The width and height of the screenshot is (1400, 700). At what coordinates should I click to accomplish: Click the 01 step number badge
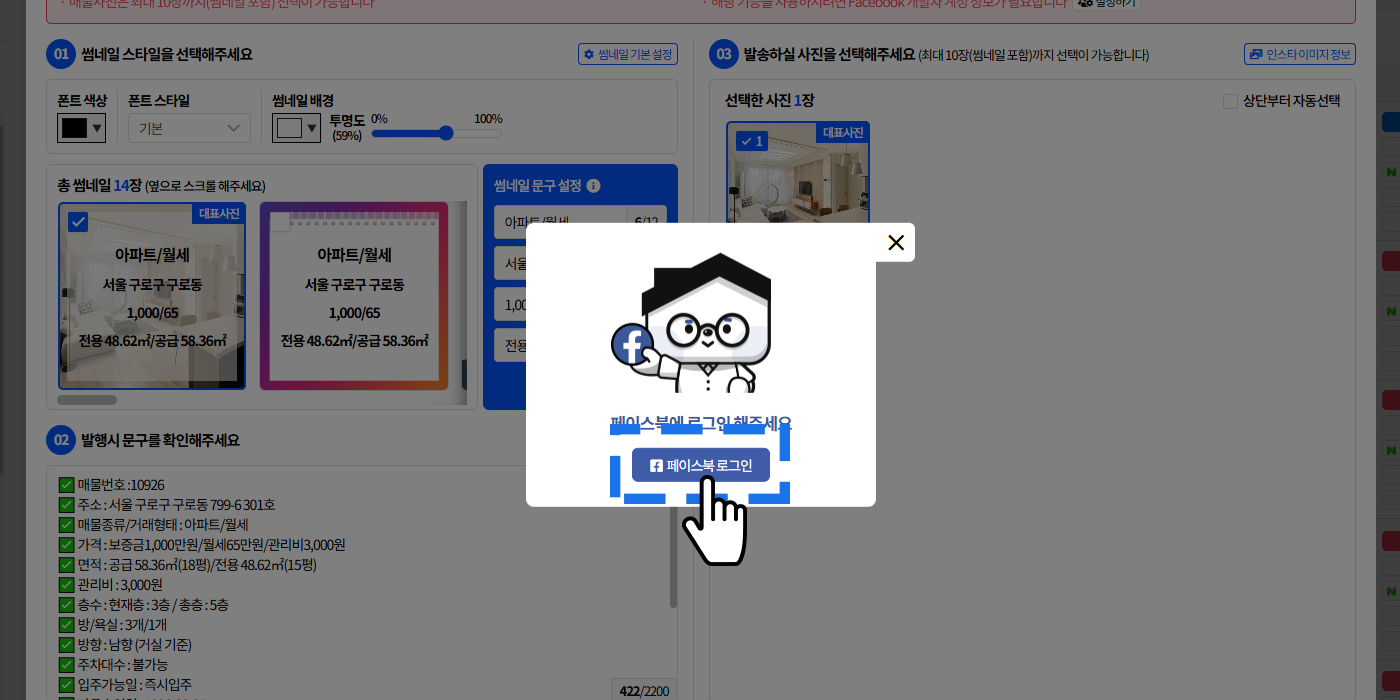tap(61, 54)
